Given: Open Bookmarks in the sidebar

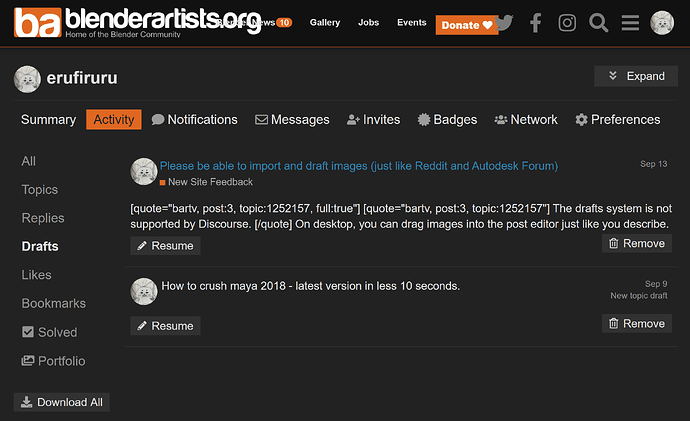Looking at the screenshot, I should point(53,304).
